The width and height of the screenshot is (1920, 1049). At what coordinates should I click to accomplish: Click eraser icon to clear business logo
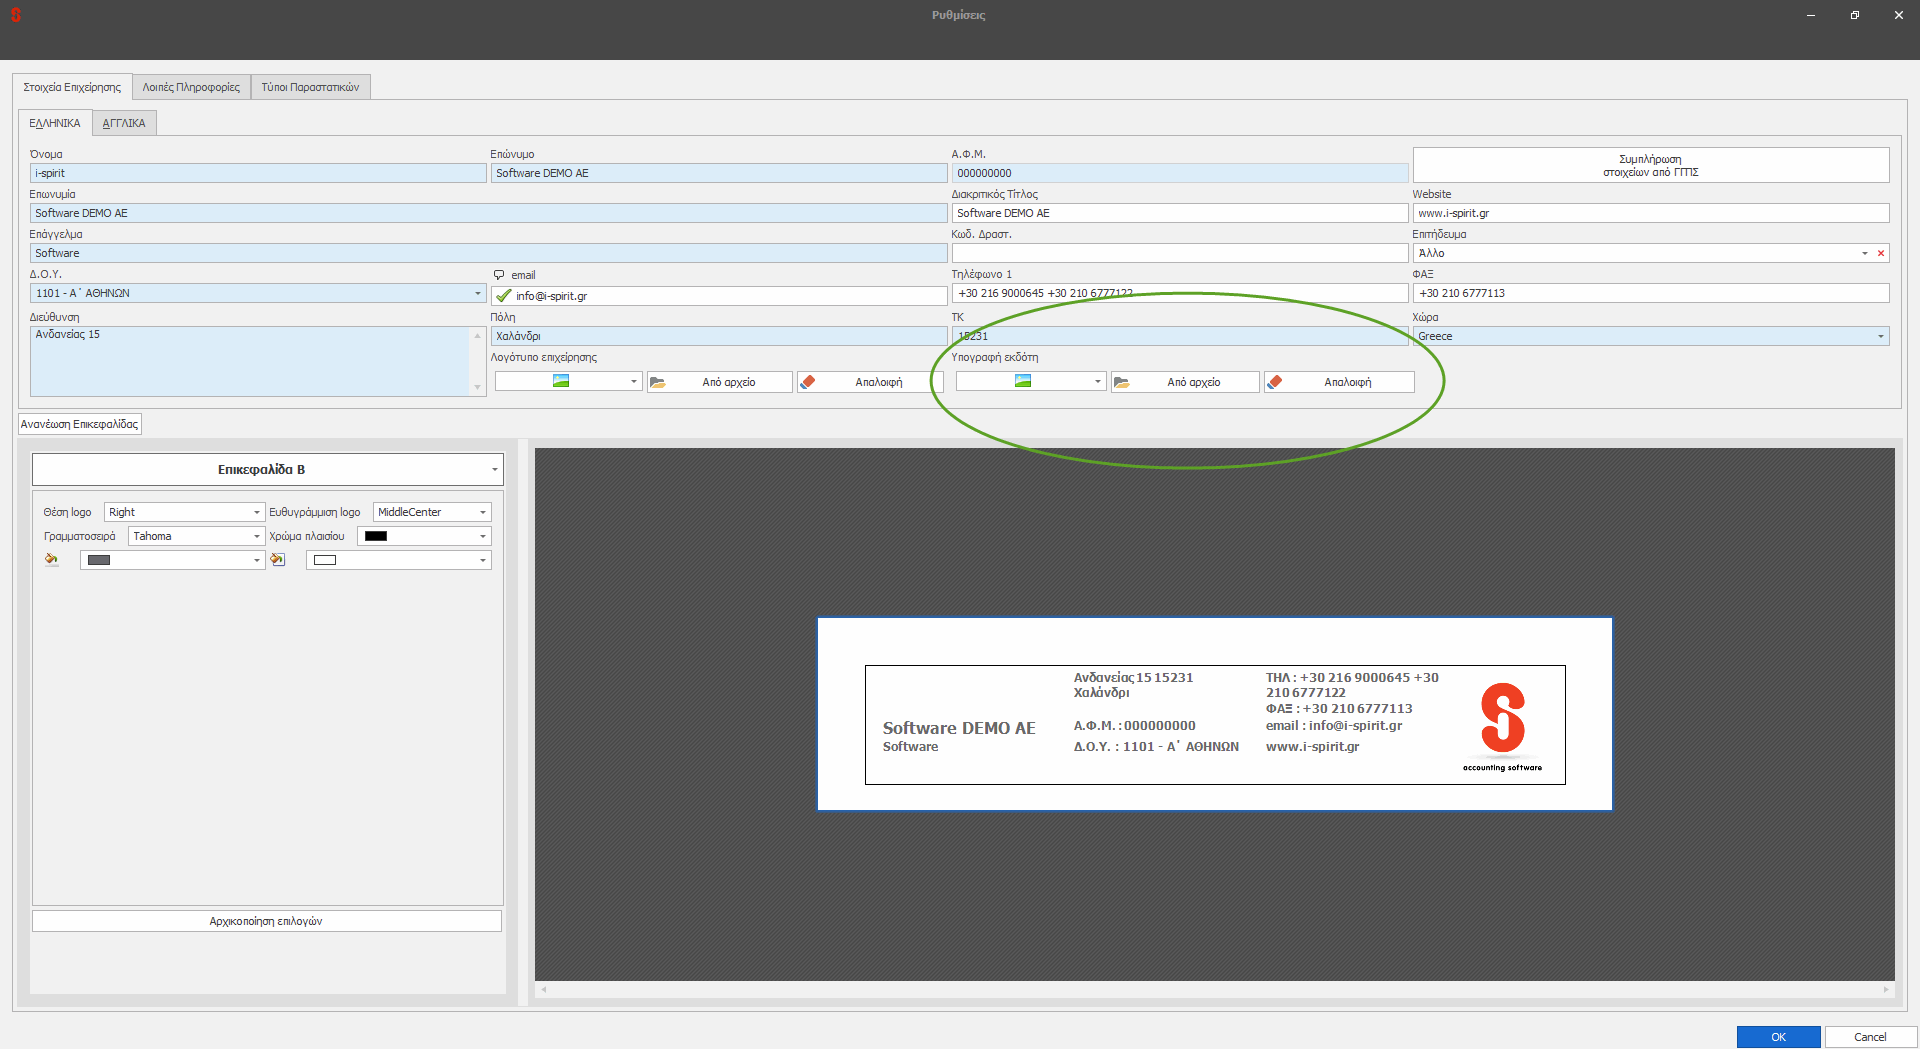[x=808, y=382]
